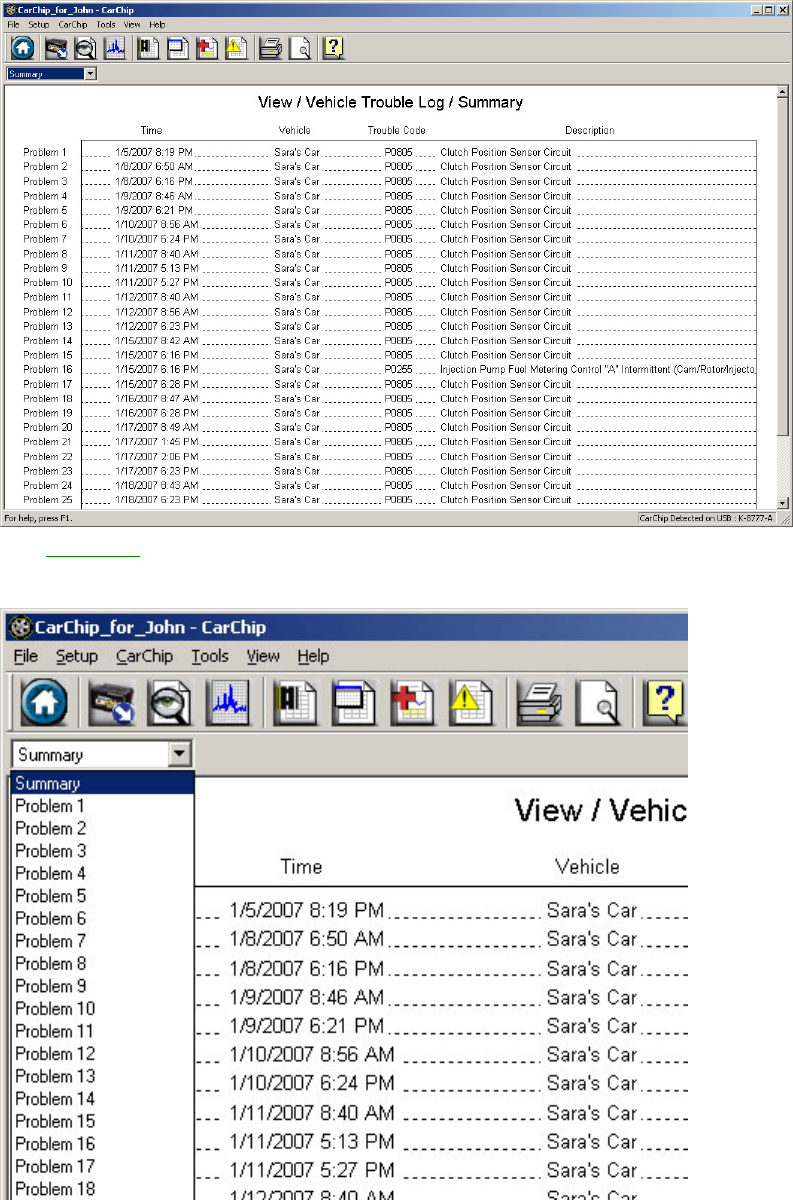Click Home icon in the enlarged lower view

(x=43, y=702)
